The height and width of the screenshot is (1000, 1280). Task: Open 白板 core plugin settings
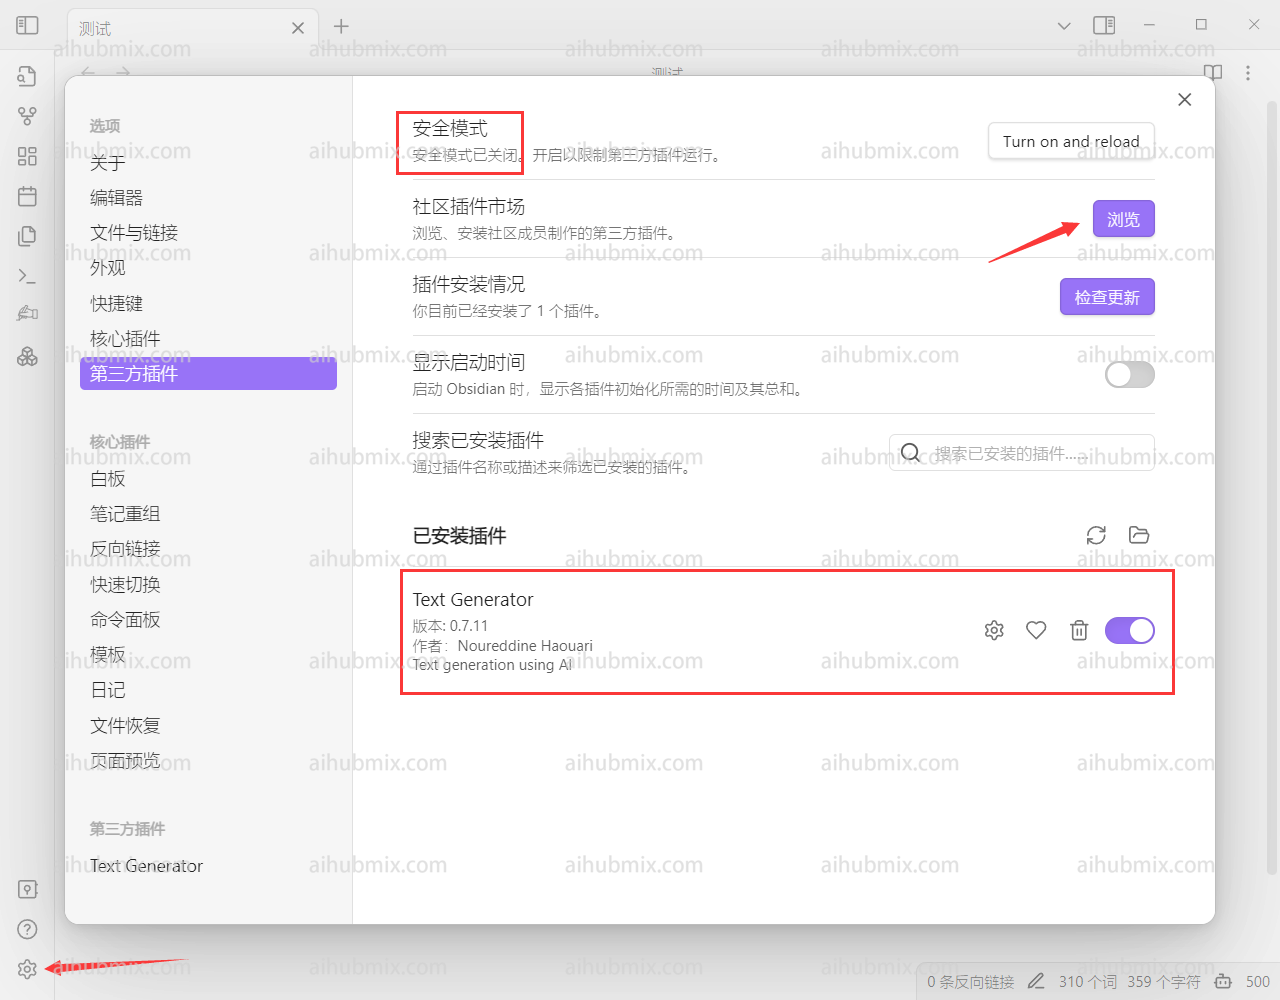pos(208,478)
